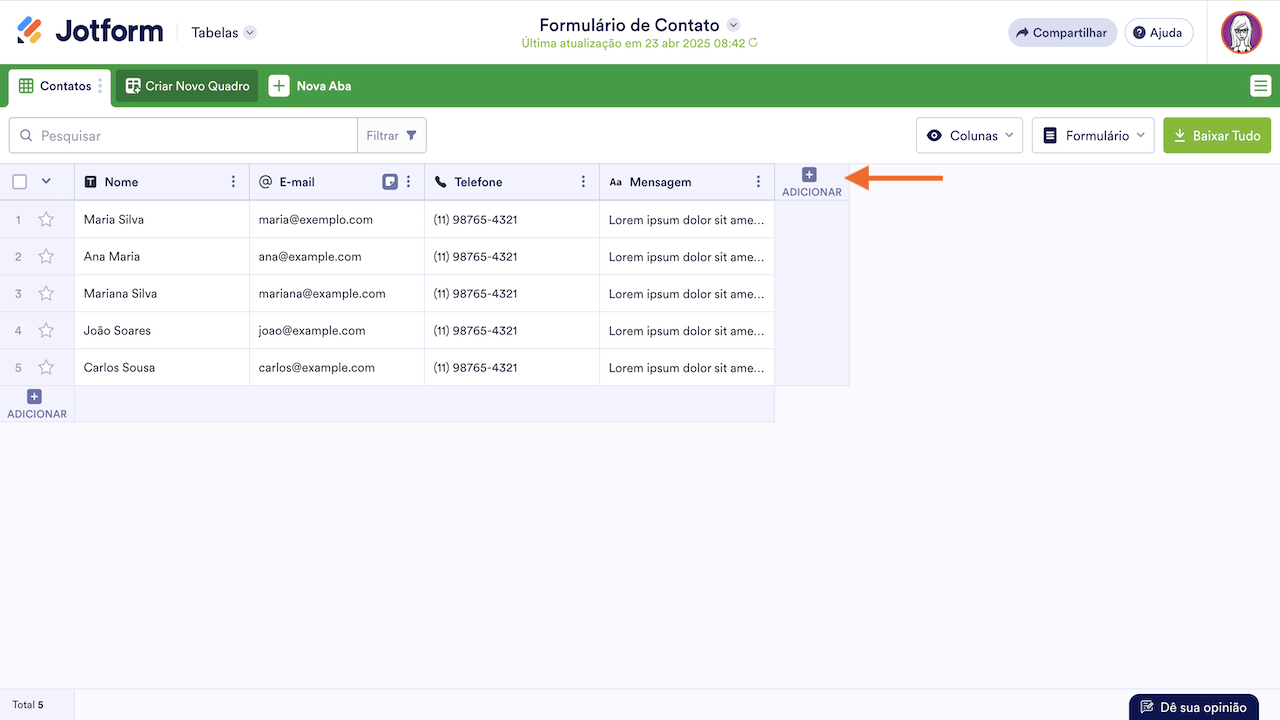Star the Mariana Silva row
Screen dimensions: 1280x720
coord(46,293)
